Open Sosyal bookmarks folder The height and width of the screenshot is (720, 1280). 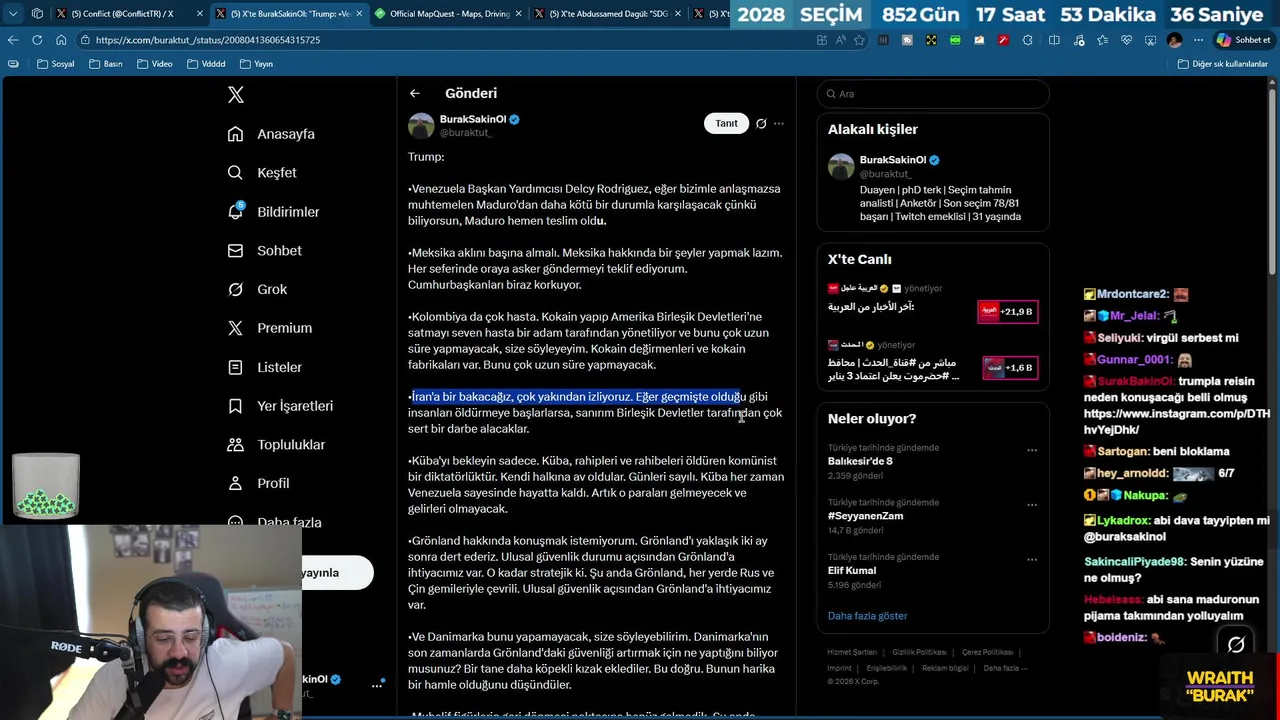[x=55, y=64]
